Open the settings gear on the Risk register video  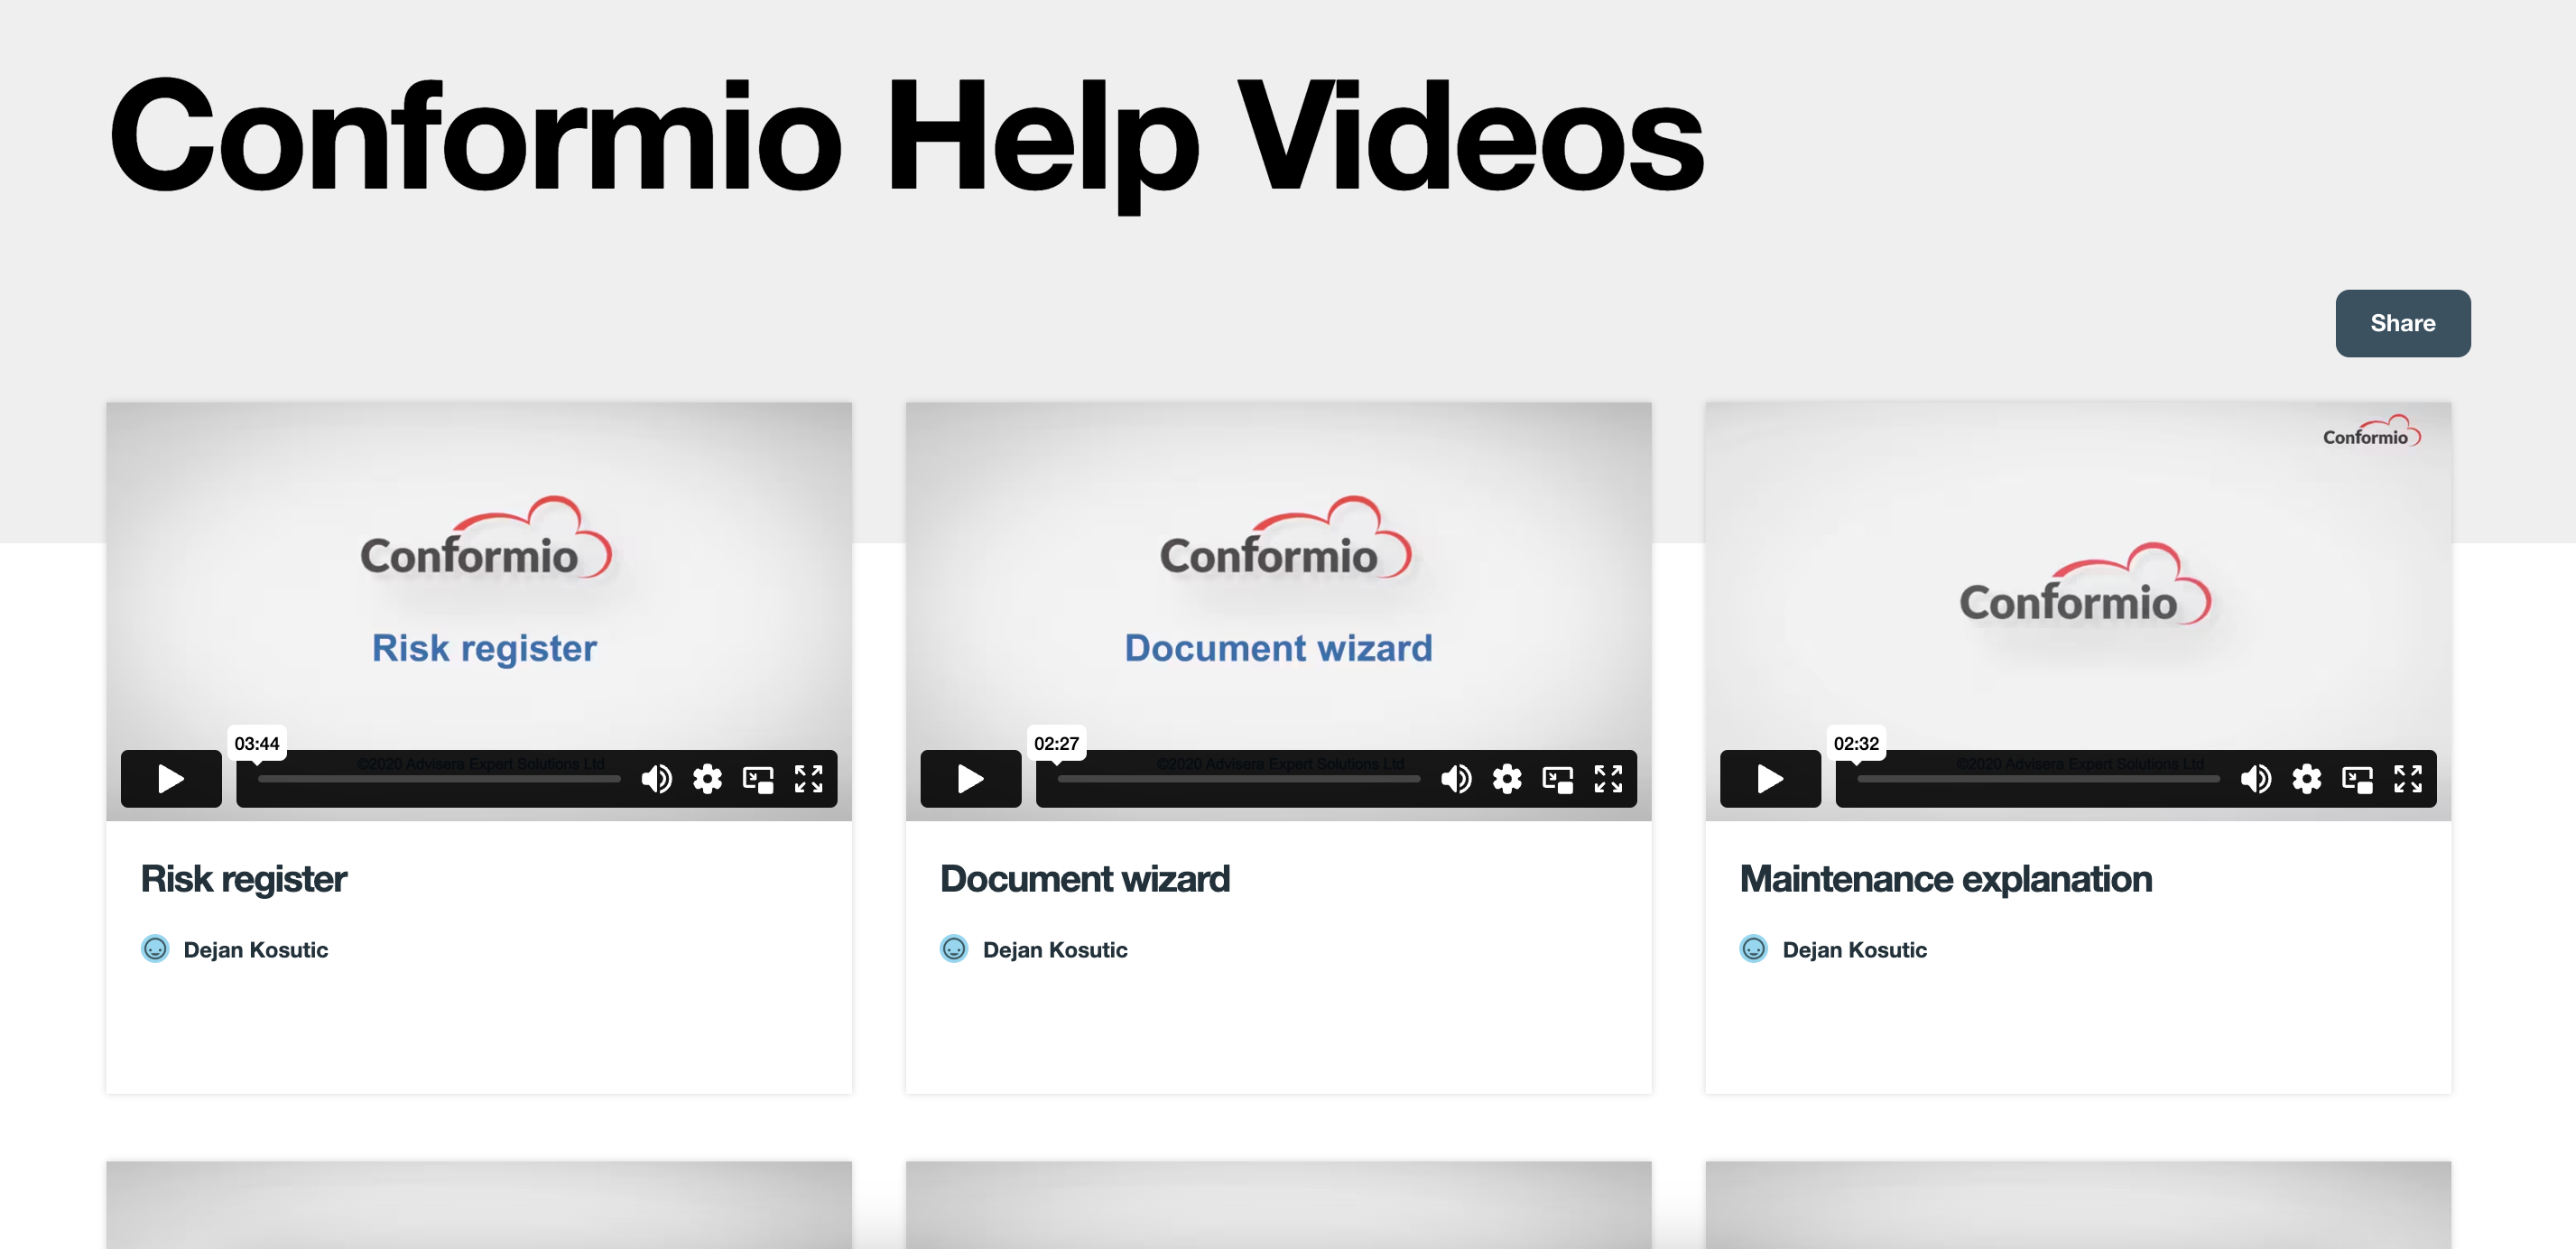[707, 779]
